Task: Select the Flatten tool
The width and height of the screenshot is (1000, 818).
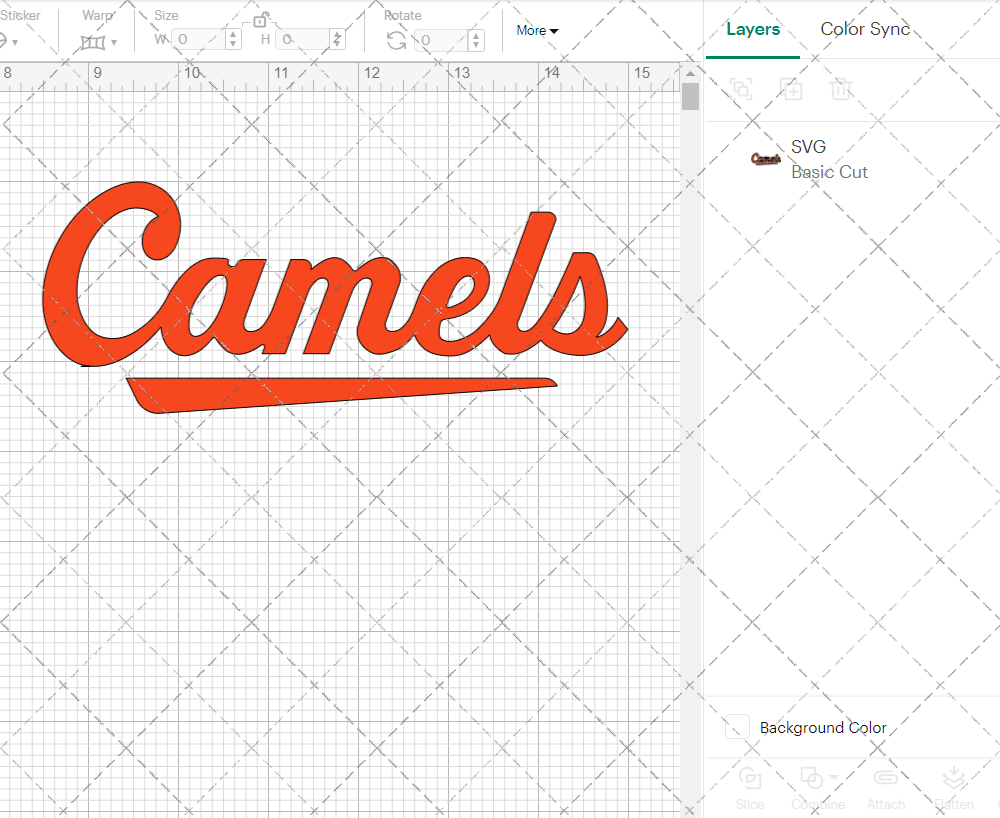Action: [953, 778]
